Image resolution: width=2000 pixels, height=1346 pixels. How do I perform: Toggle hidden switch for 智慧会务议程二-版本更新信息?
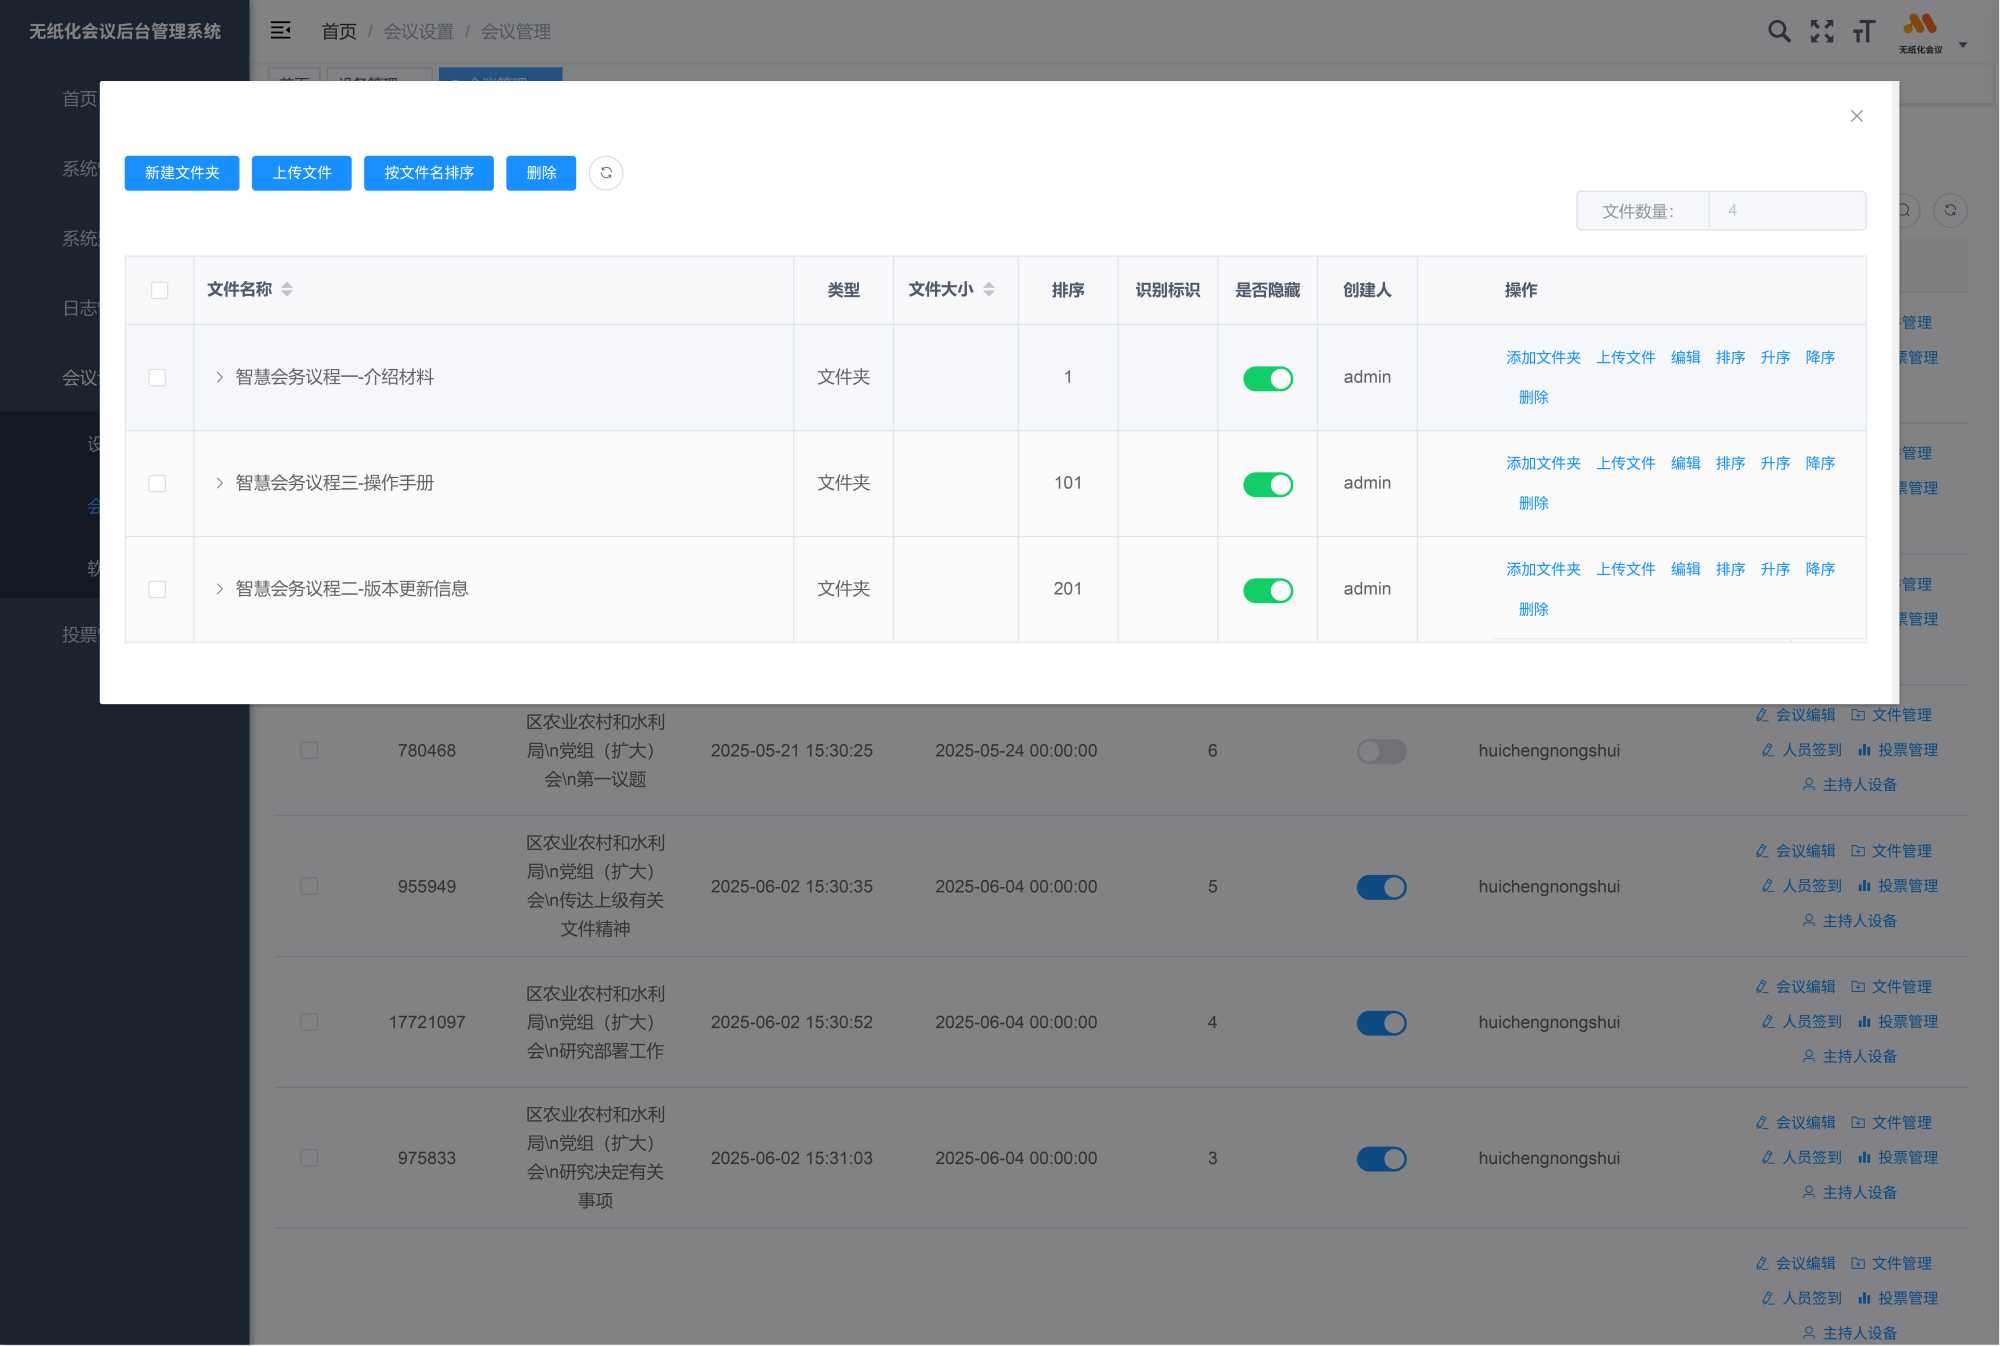point(1267,590)
